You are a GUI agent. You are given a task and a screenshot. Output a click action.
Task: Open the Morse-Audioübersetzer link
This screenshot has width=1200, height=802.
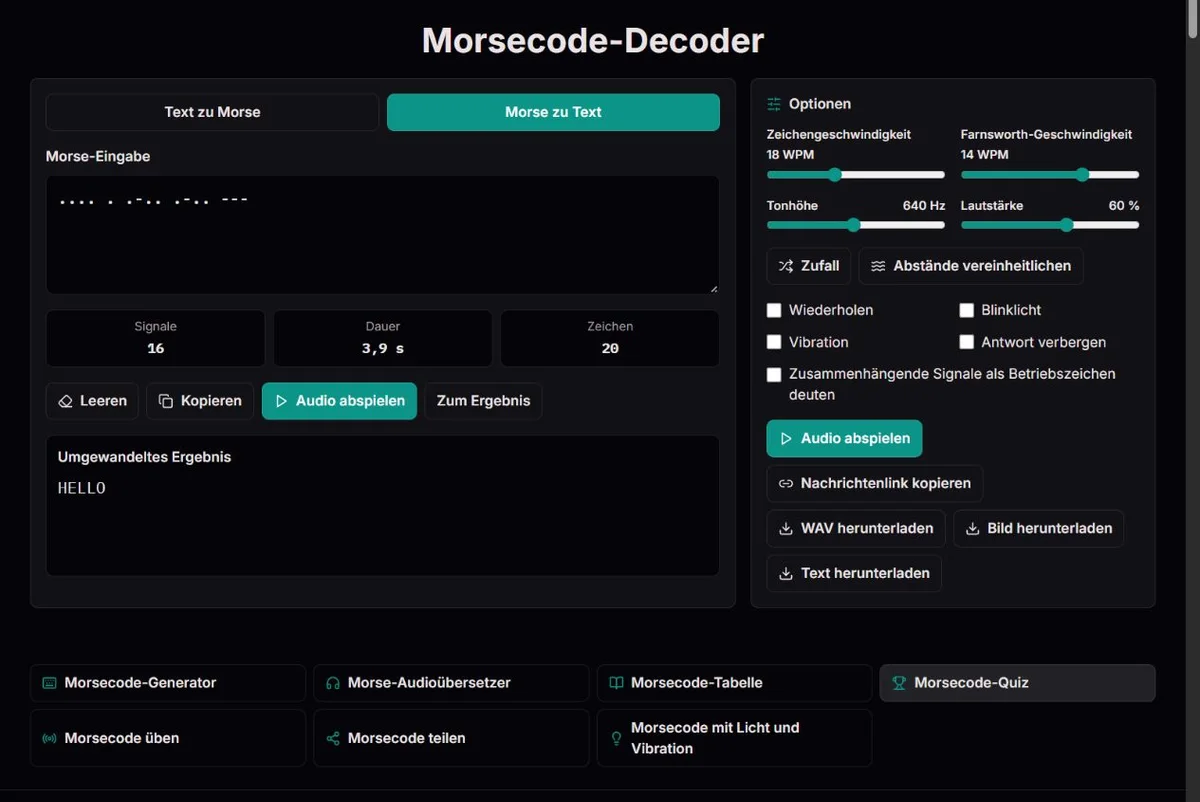pos(451,683)
